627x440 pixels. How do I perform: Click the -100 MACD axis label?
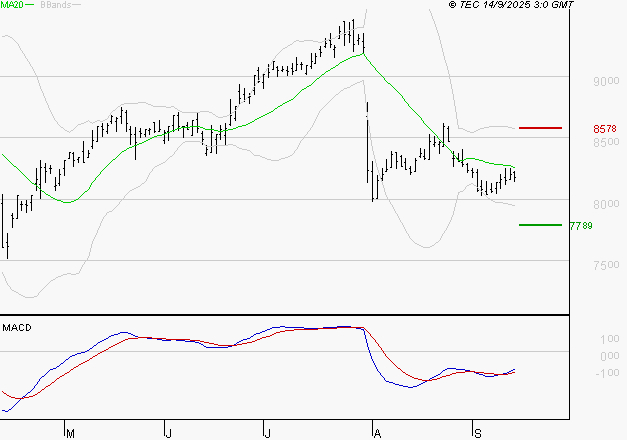tap(607, 373)
